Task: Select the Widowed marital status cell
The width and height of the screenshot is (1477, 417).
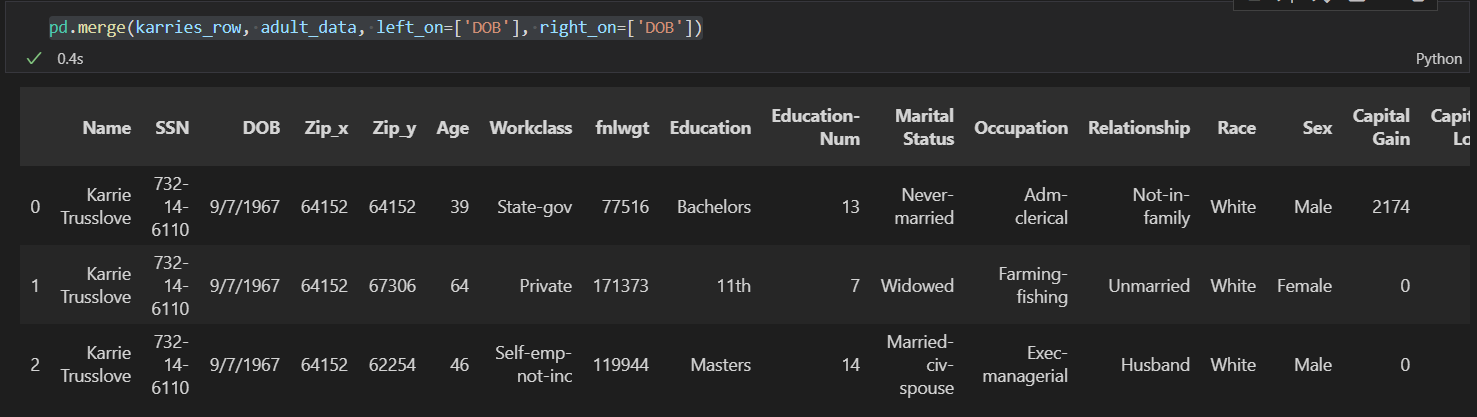Action: click(917, 286)
